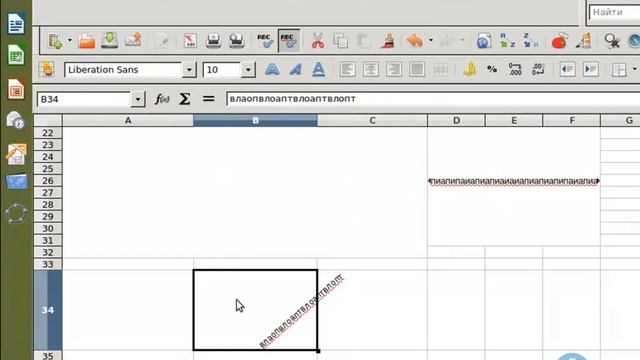Toggle AutoSpellcheck button

[x=289, y=41]
